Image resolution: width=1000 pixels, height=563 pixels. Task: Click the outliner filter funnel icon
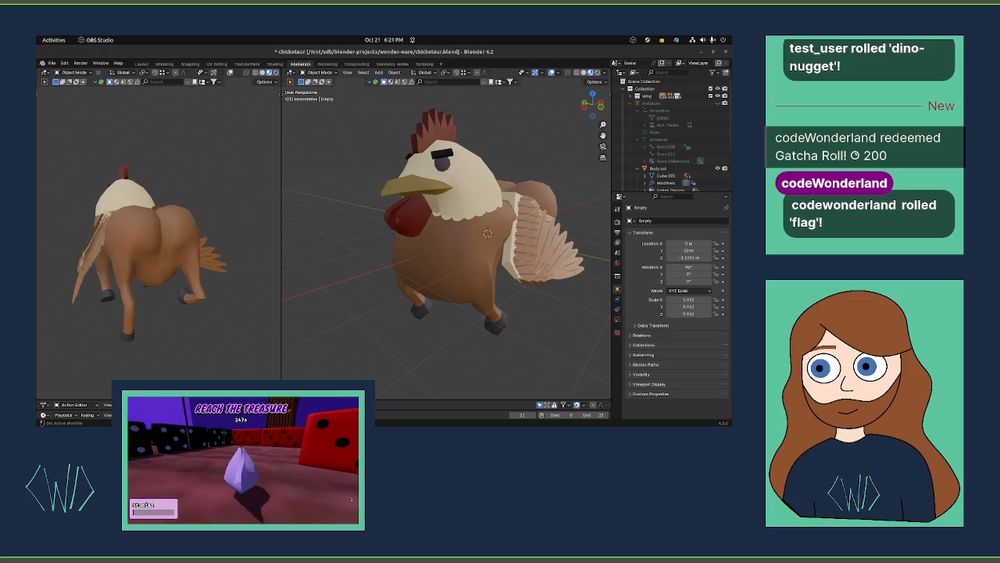tap(712, 73)
